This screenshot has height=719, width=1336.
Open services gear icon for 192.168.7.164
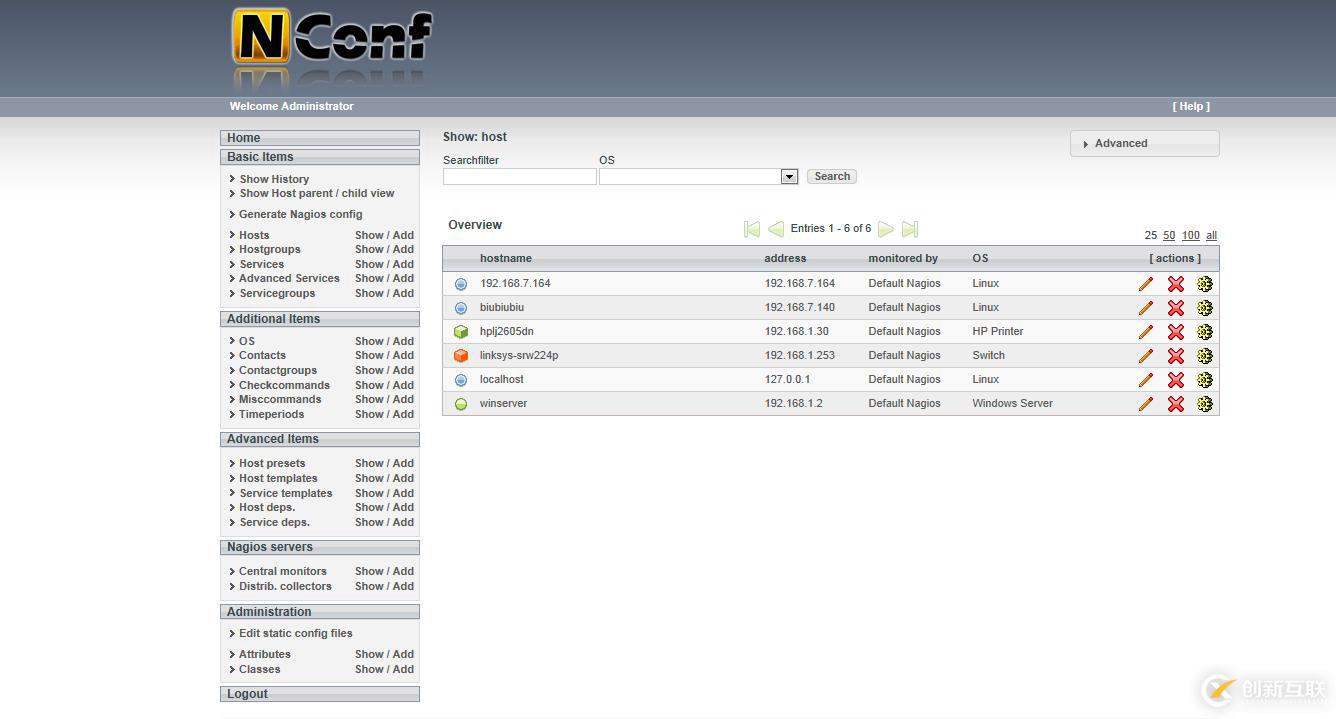point(1205,284)
